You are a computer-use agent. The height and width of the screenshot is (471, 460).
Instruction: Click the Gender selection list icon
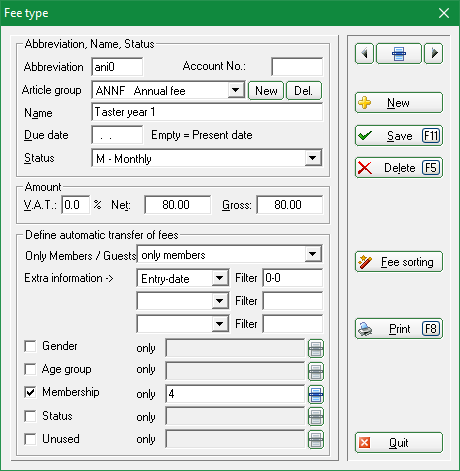[316, 349]
